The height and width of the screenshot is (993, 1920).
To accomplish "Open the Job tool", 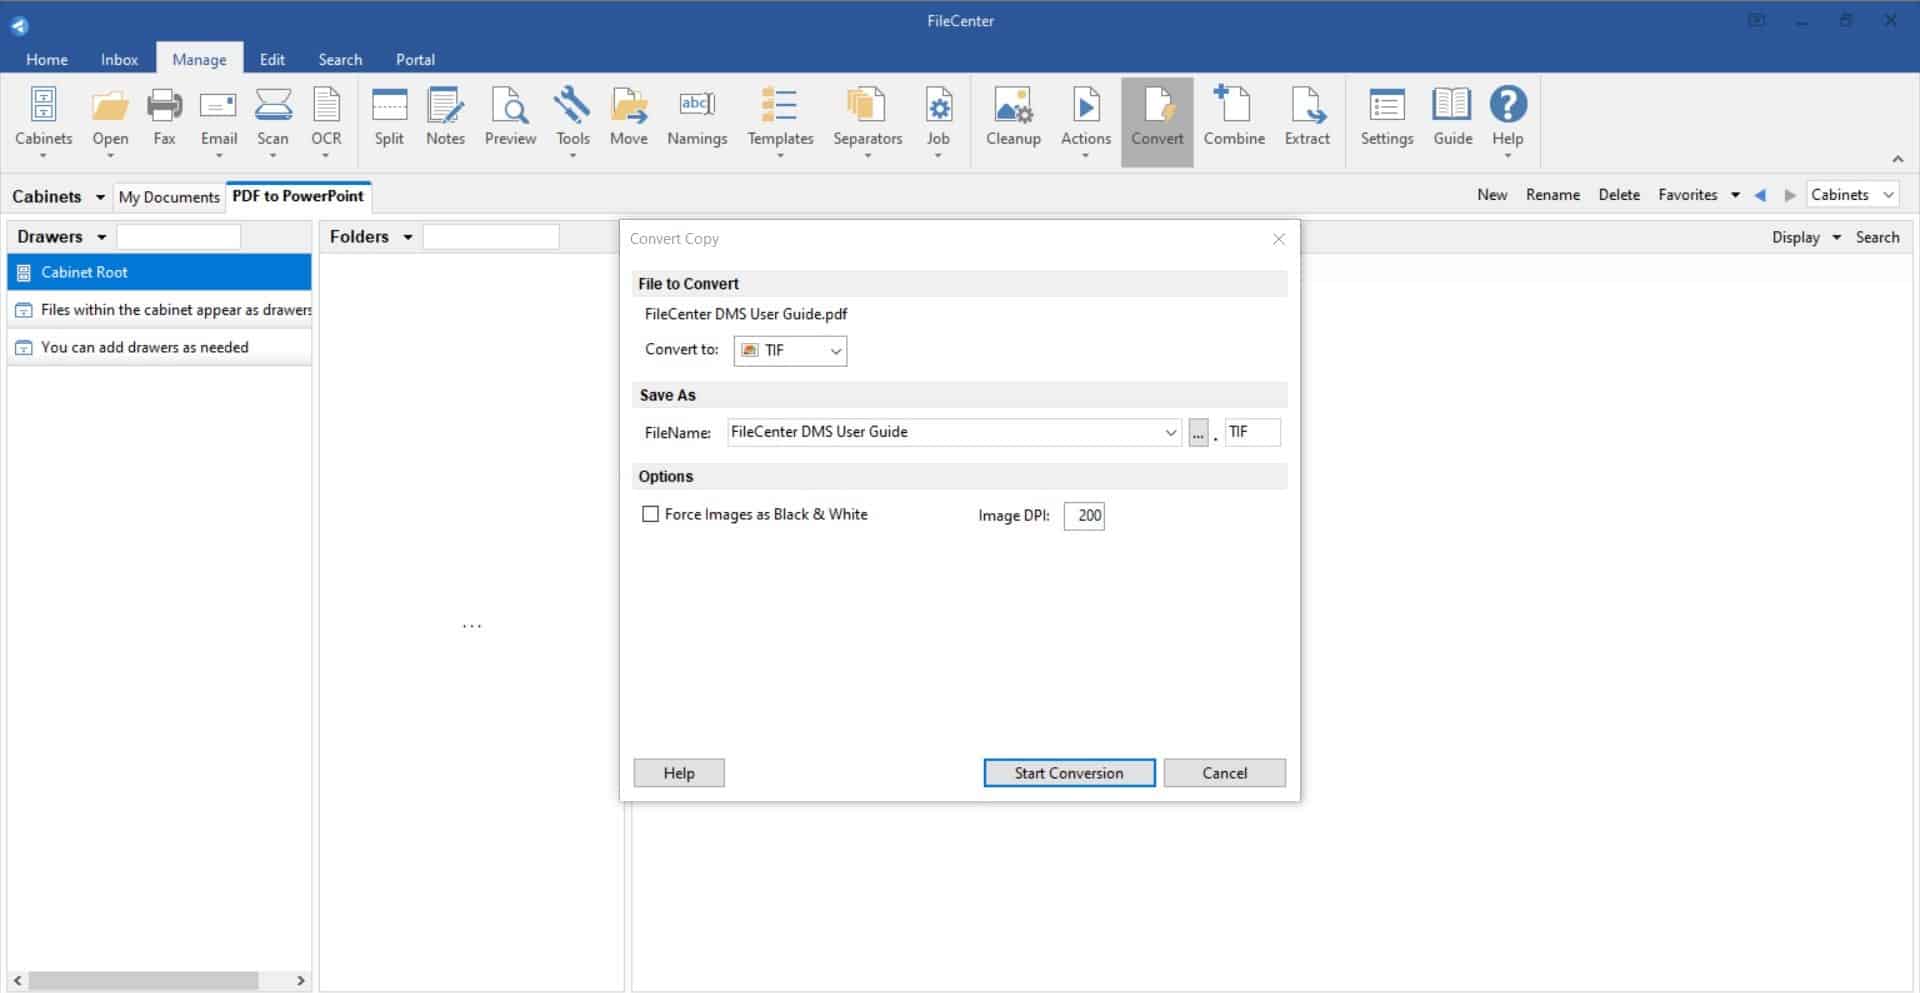I will click(x=938, y=119).
